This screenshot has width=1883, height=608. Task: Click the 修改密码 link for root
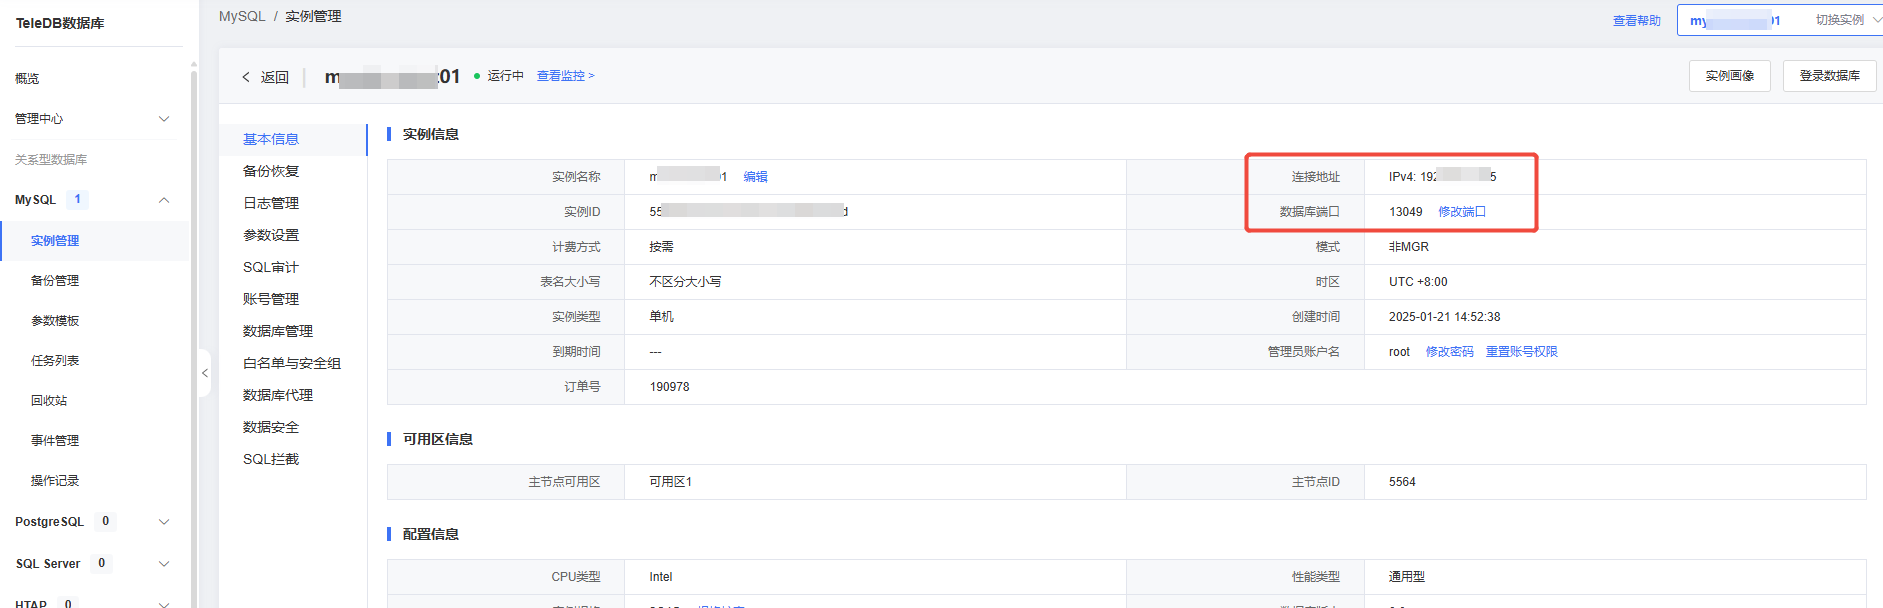1449,352
